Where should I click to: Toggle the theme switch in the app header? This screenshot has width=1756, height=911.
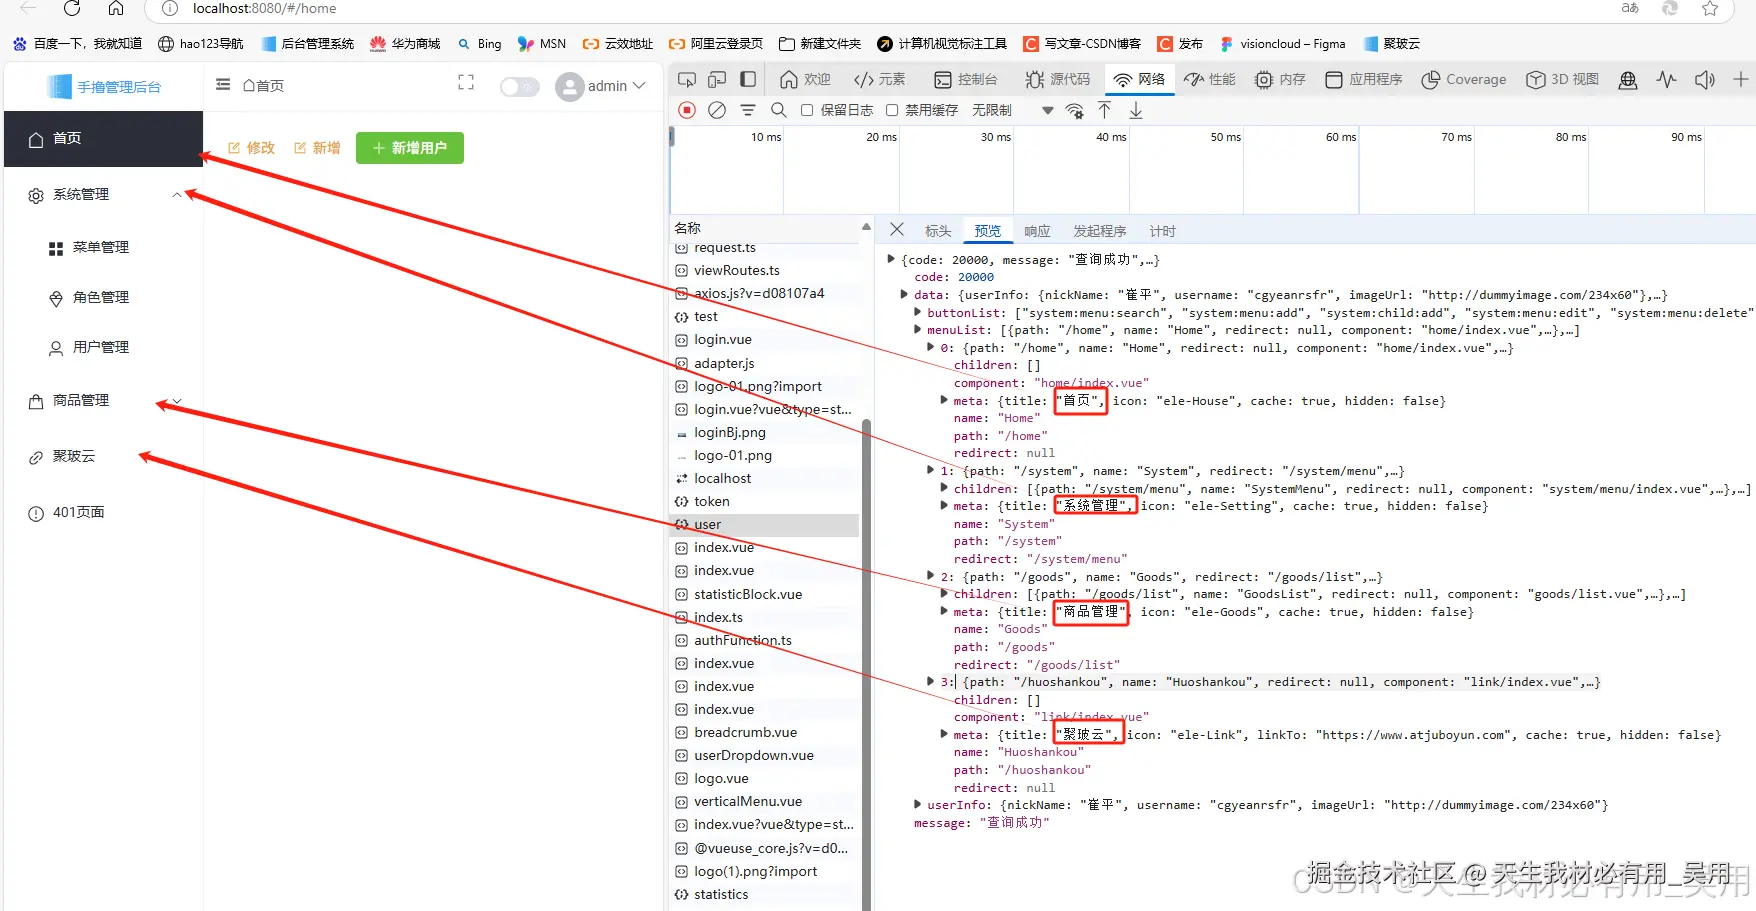pos(519,87)
